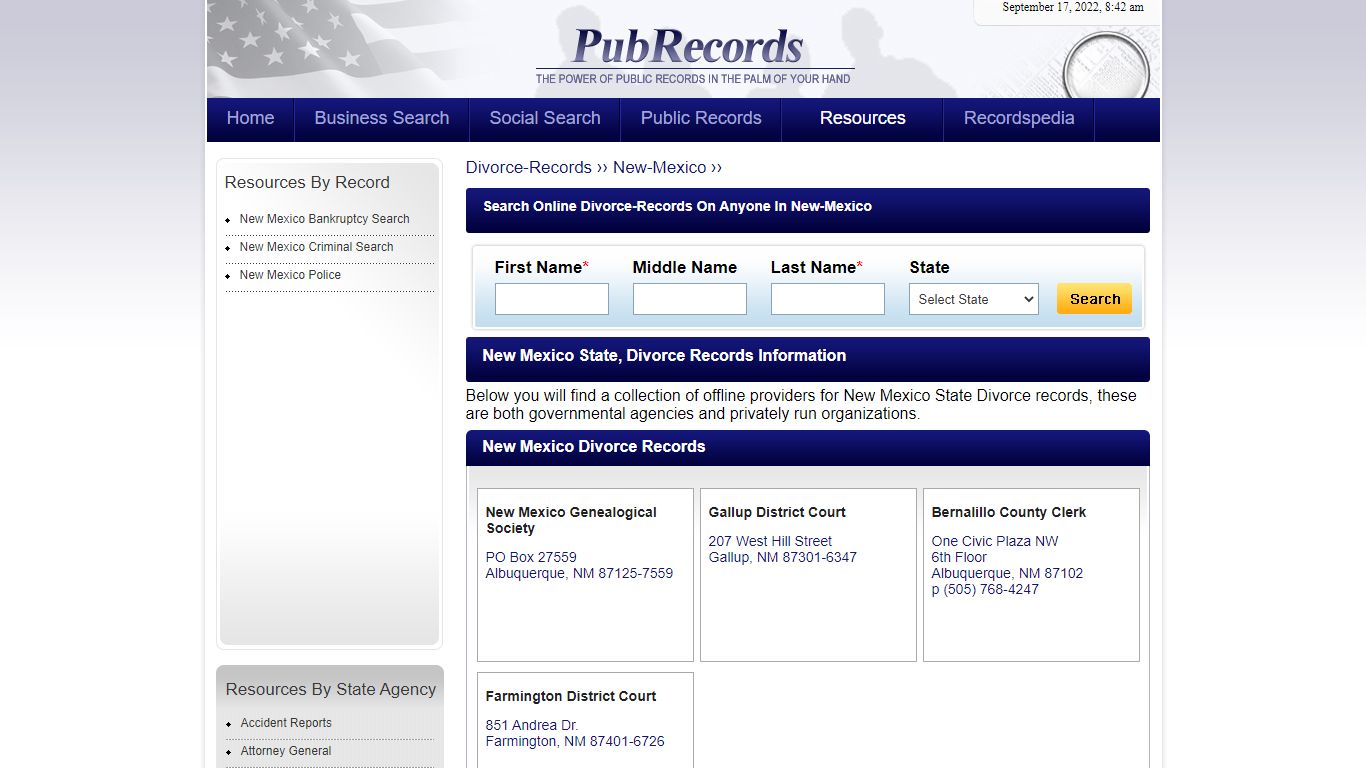
Task: Click the magnifying glass image in header
Action: 1106,70
